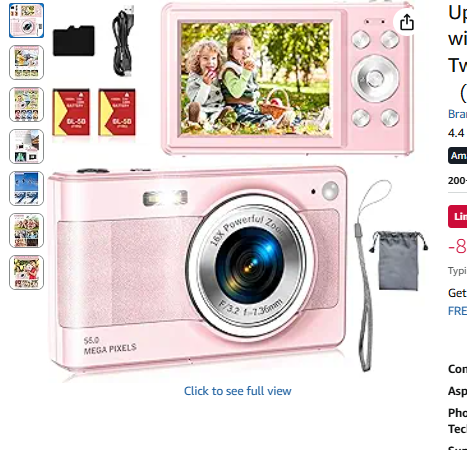Open the sixth thumbnail photo collage
This screenshot has height=450, width=467.
pos(26,230)
